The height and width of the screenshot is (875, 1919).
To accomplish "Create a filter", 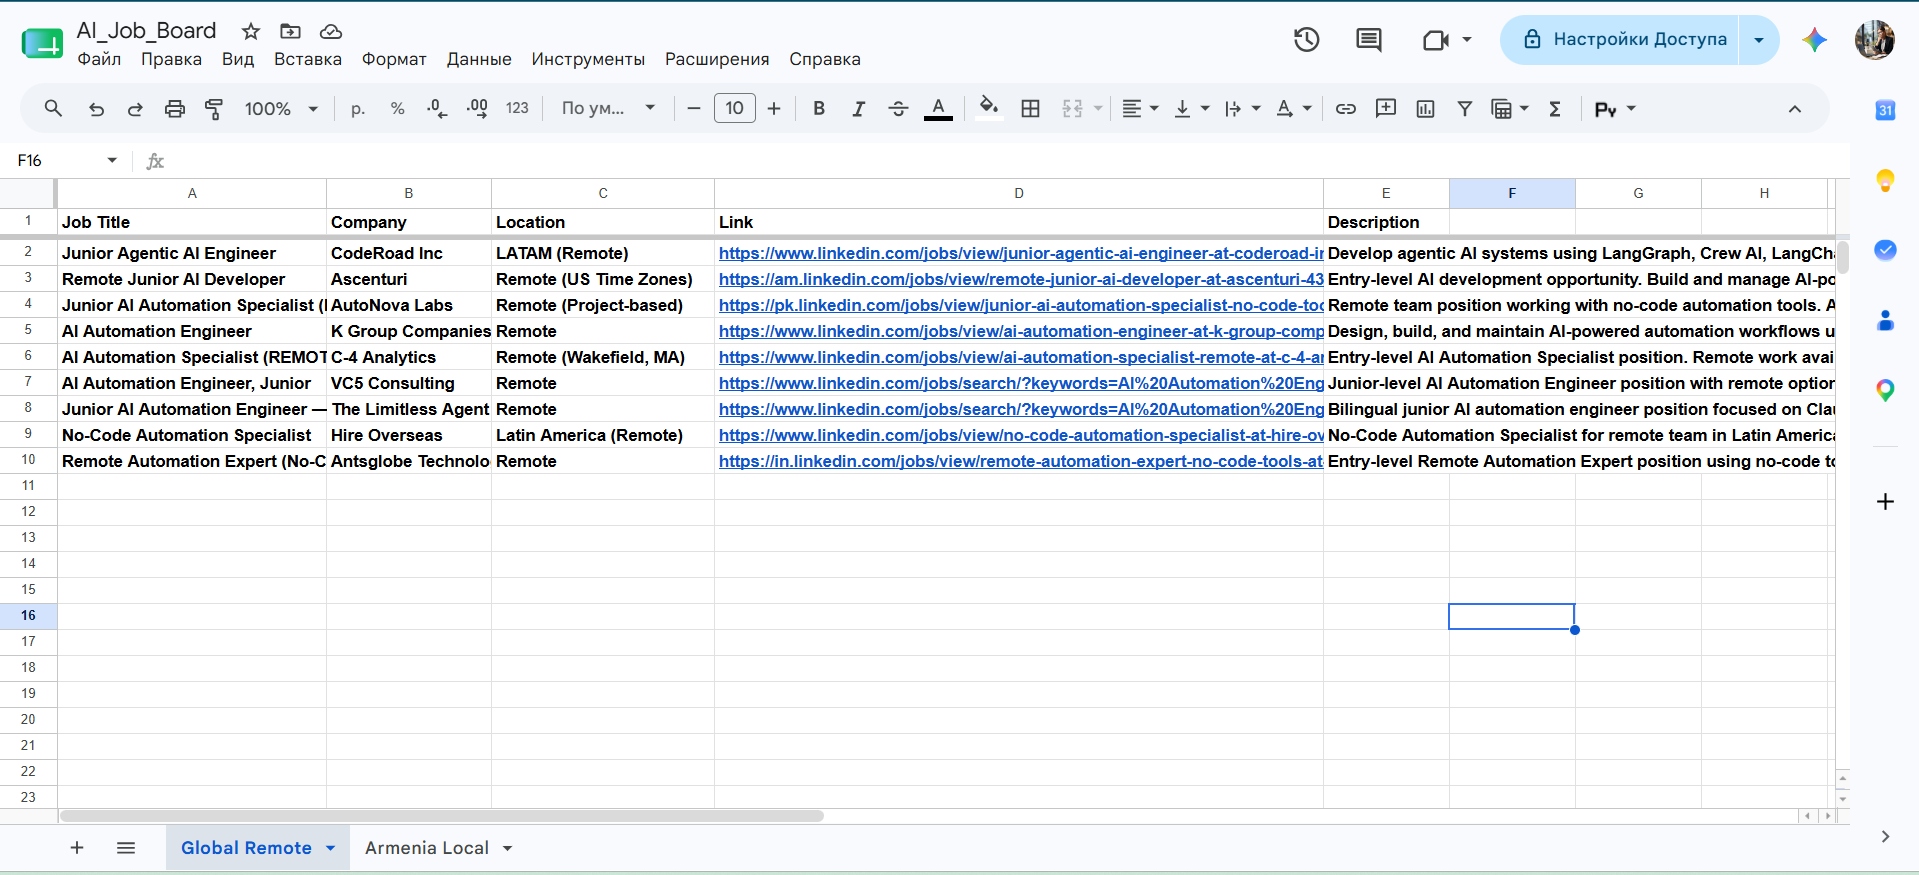I will pyautogui.click(x=1465, y=109).
